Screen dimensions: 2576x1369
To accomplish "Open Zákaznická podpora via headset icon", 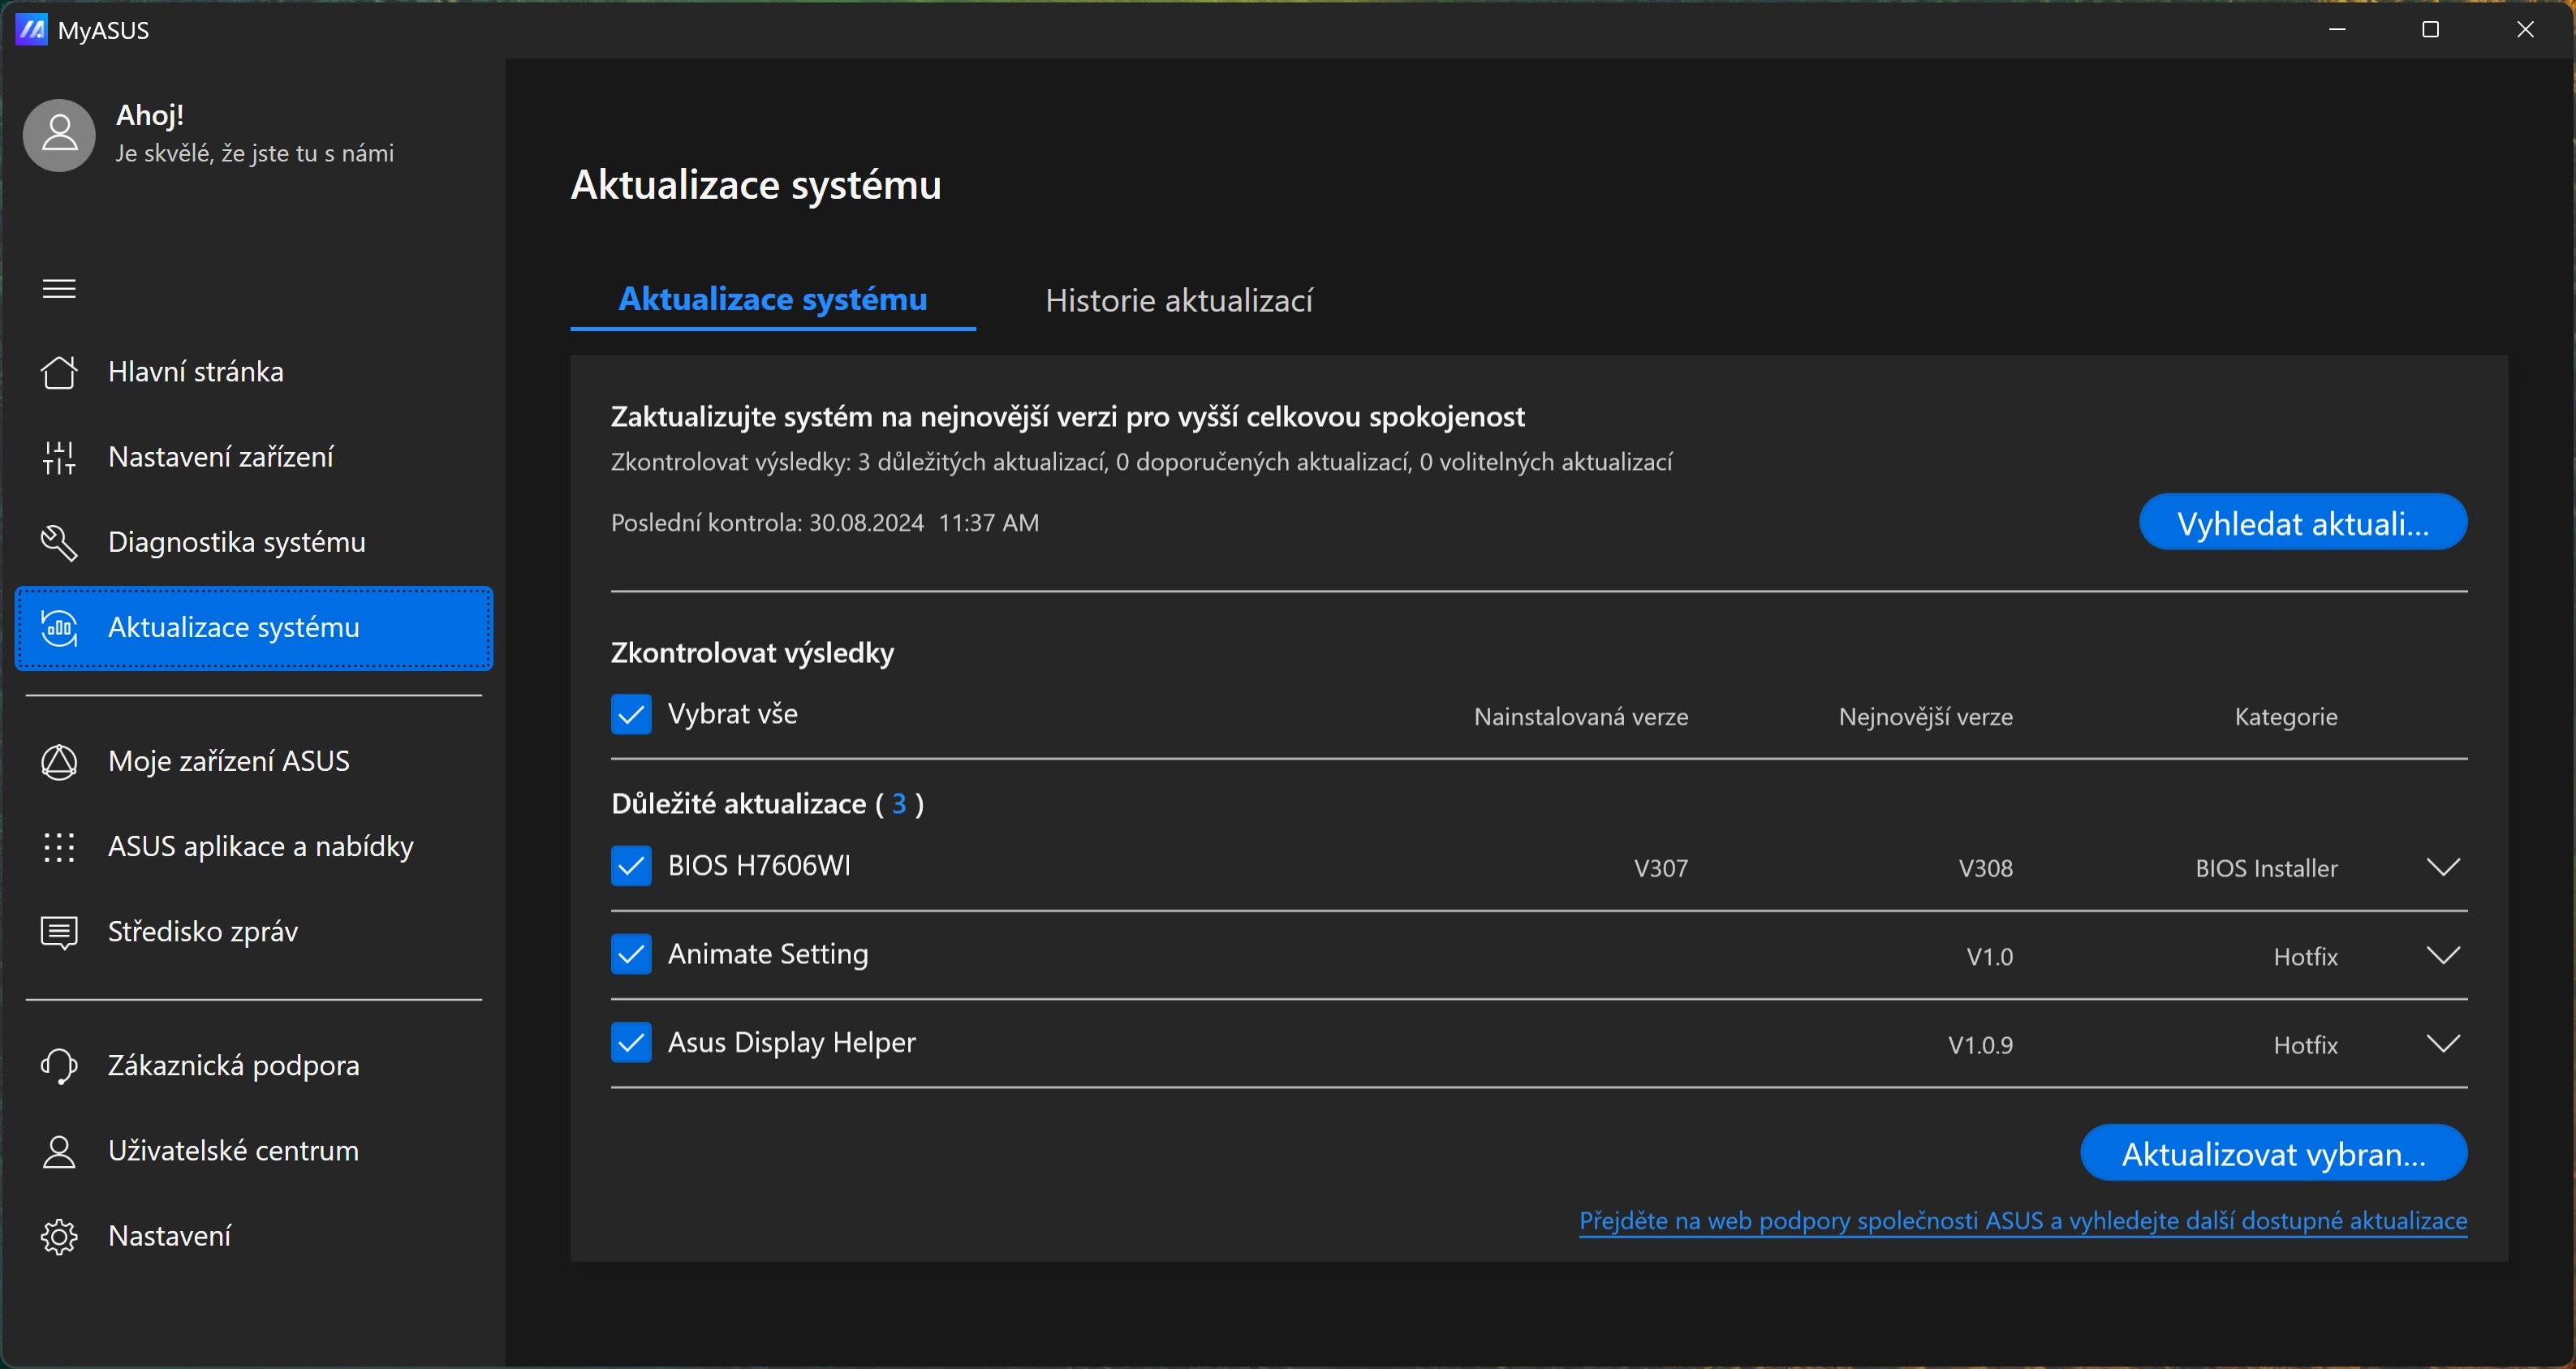I will [x=59, y=1065].
